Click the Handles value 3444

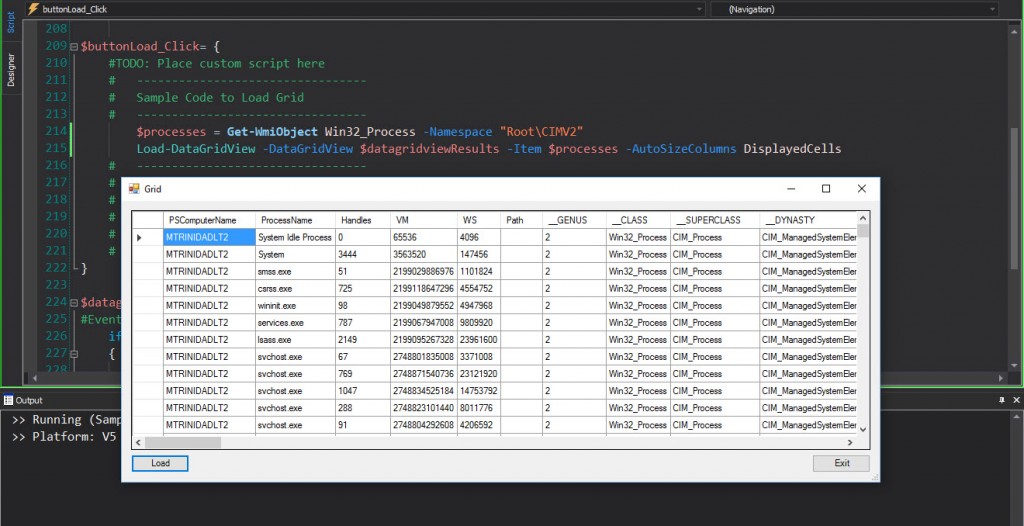click(362, 254)
